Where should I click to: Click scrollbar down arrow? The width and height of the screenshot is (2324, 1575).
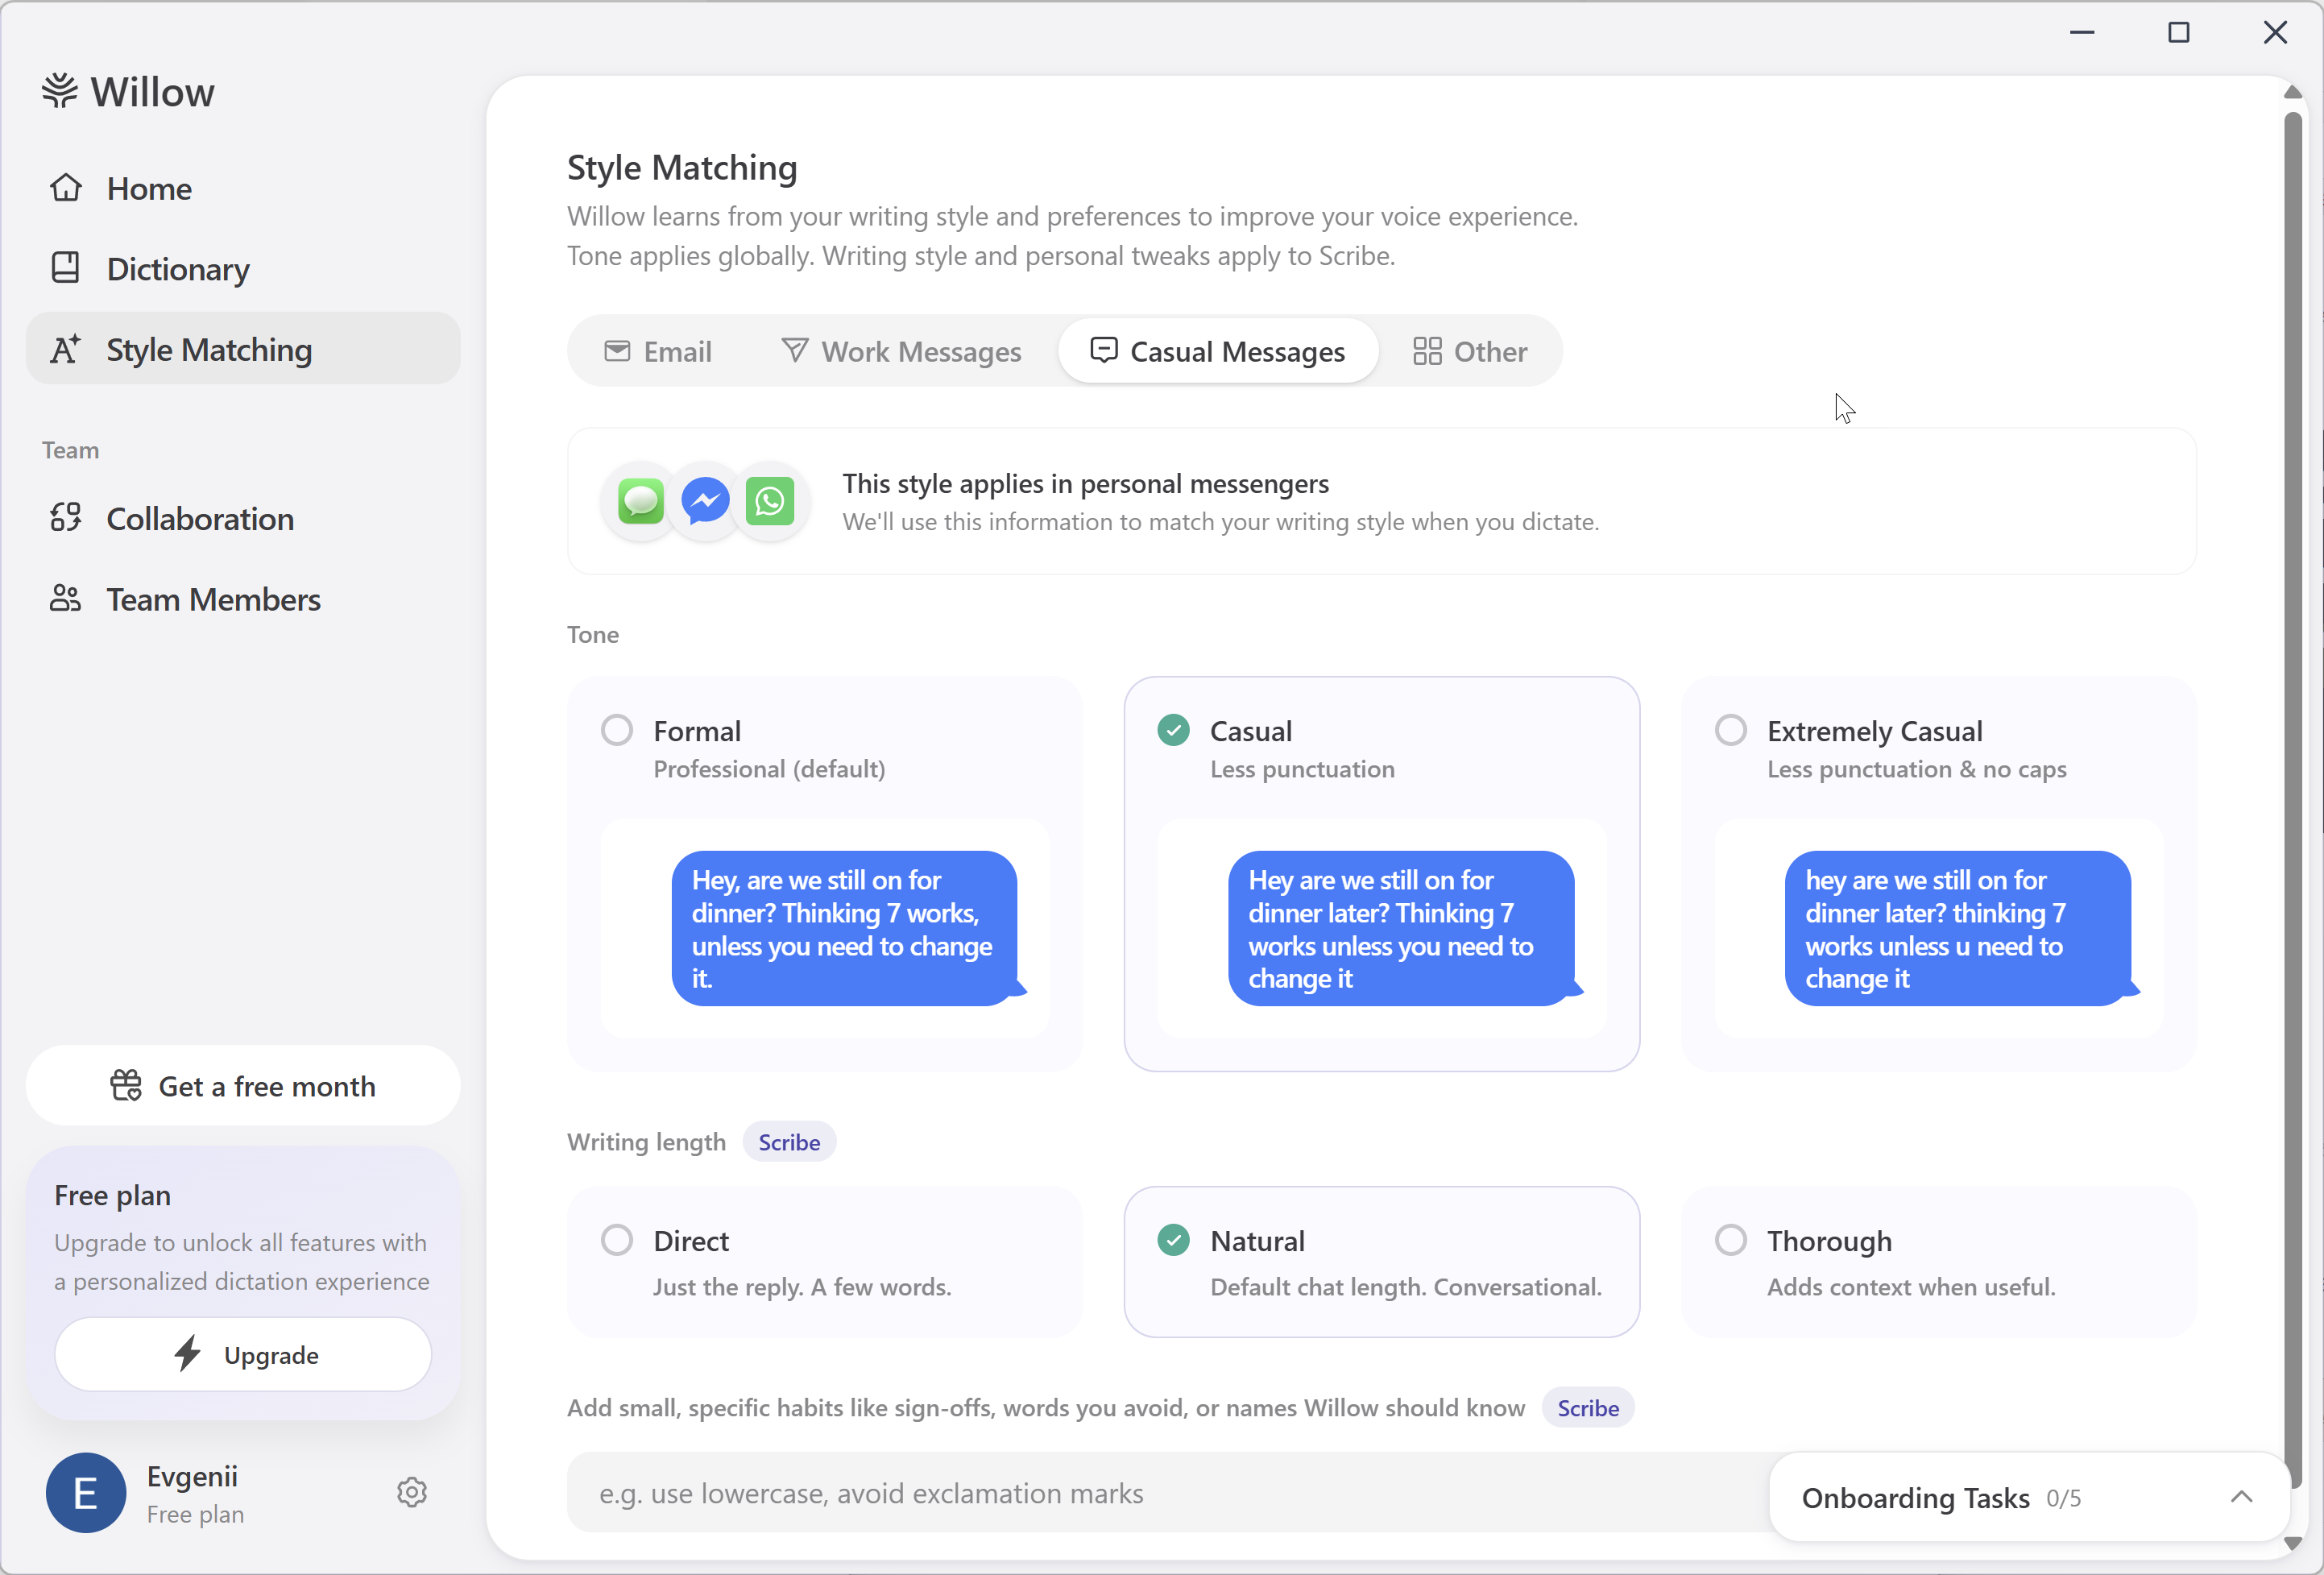coord(2292,1544)
